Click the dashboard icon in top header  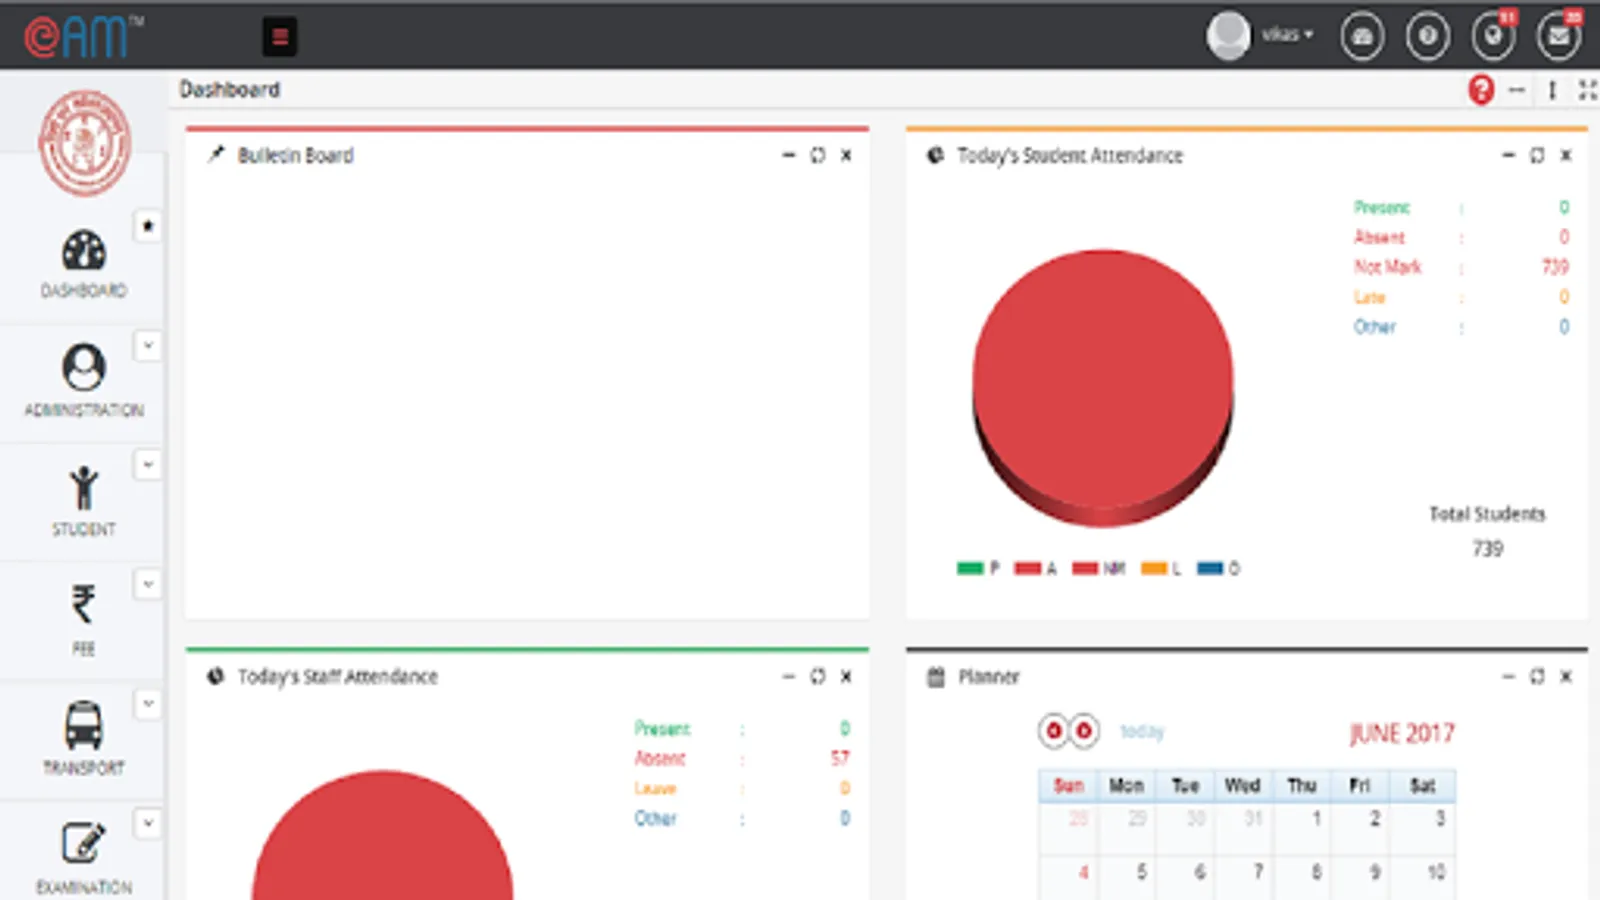[x=1362, y=37]
